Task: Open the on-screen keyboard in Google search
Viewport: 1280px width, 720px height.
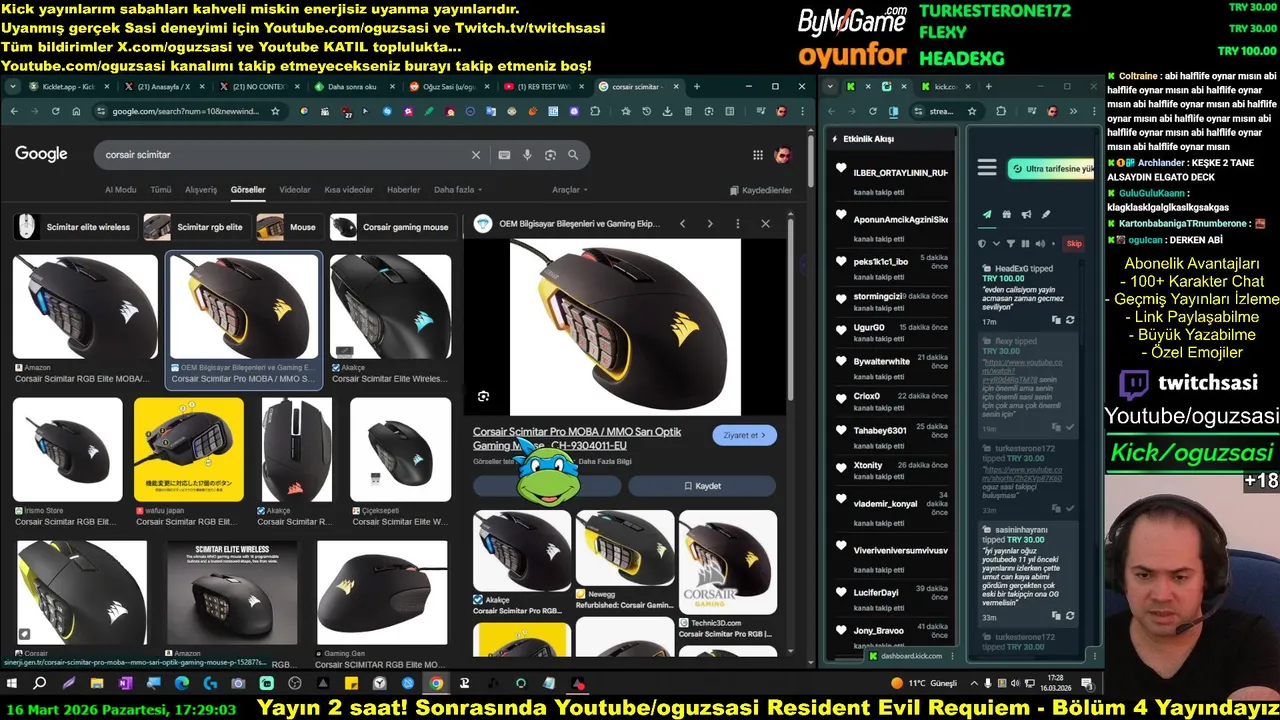Action: click(504, 155)
